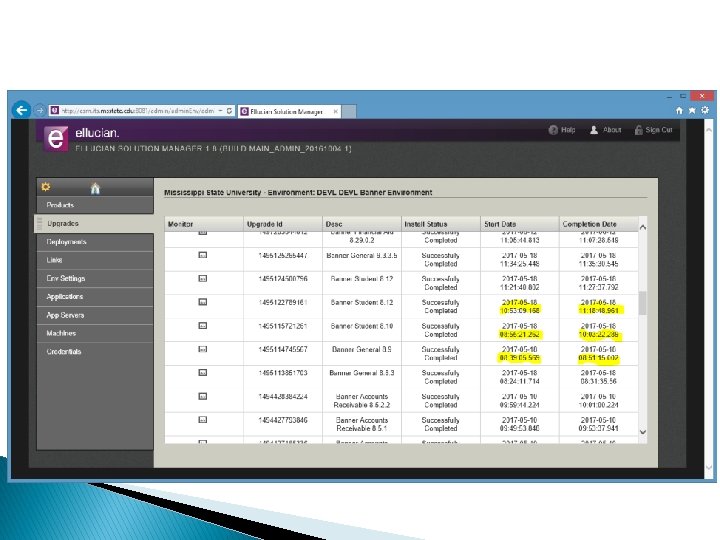
Task: Open the About link
Action: [605, 130]
